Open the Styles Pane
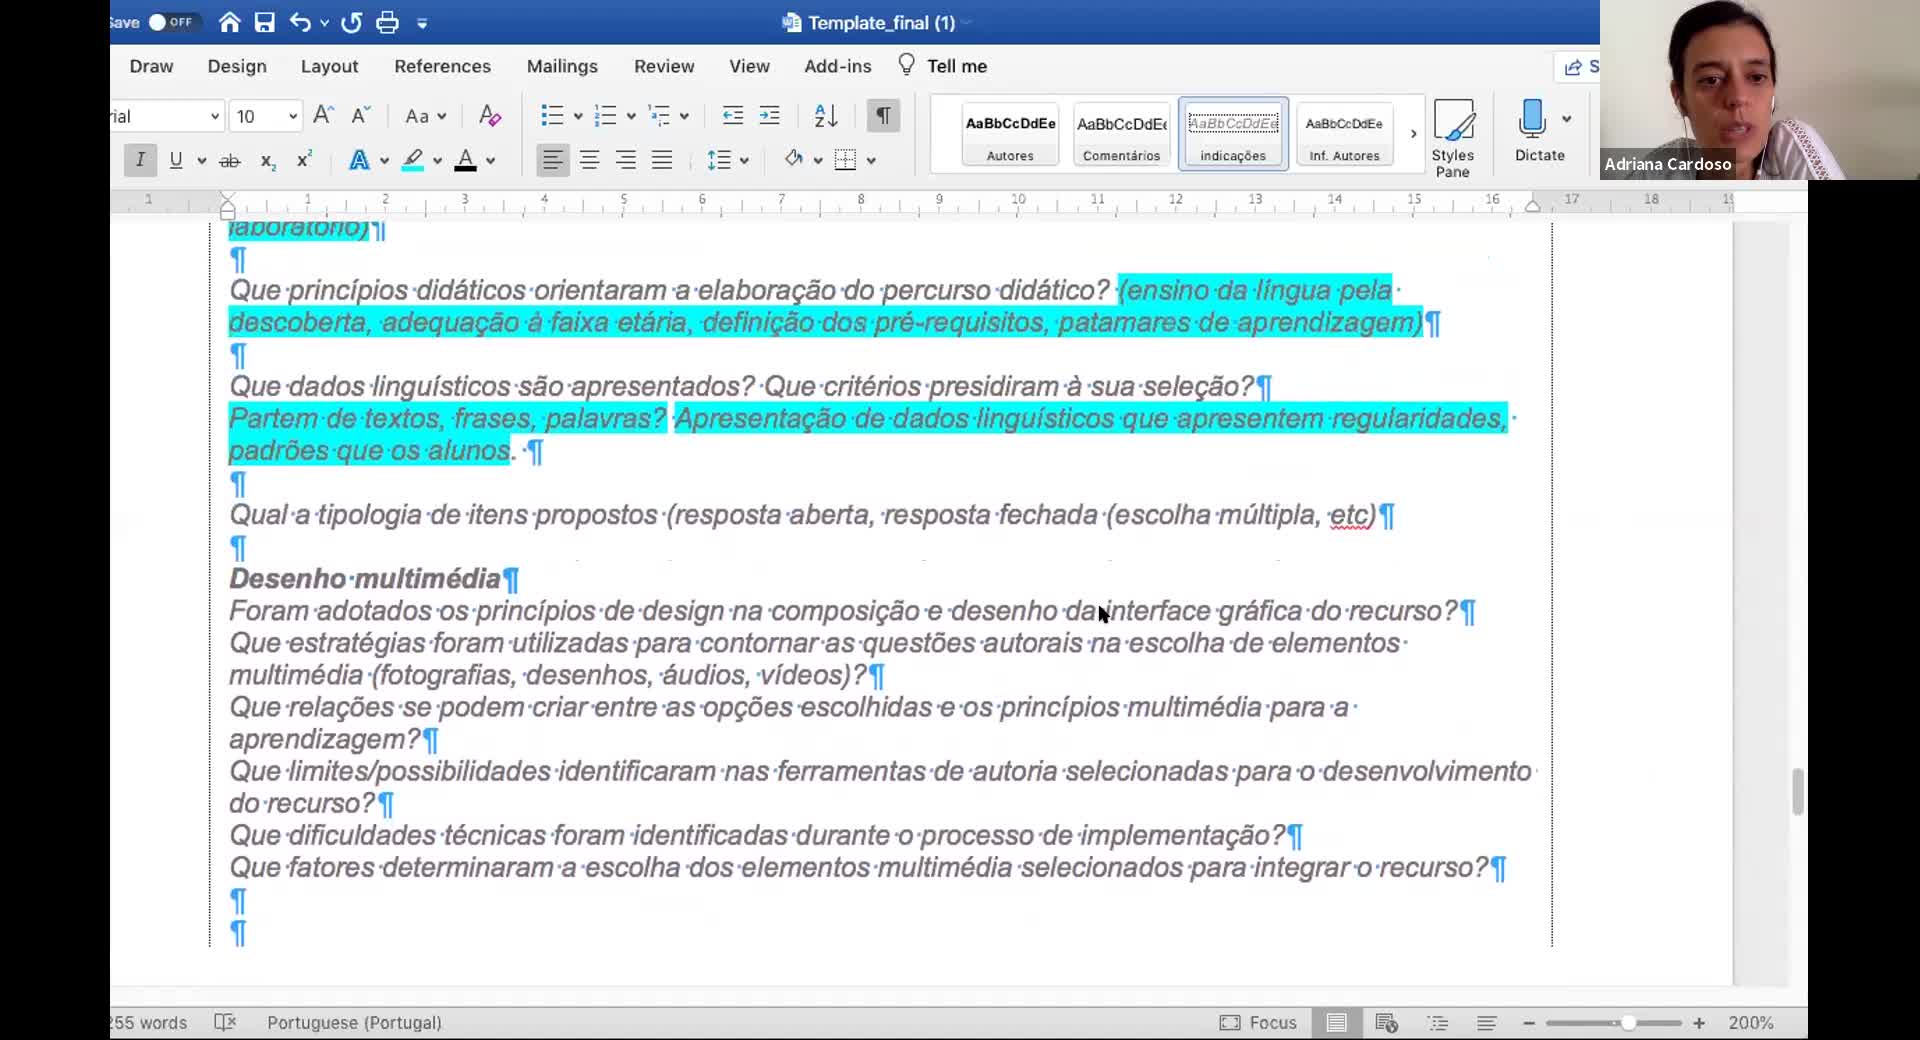1920x1040 pixels. point(1452,137)
